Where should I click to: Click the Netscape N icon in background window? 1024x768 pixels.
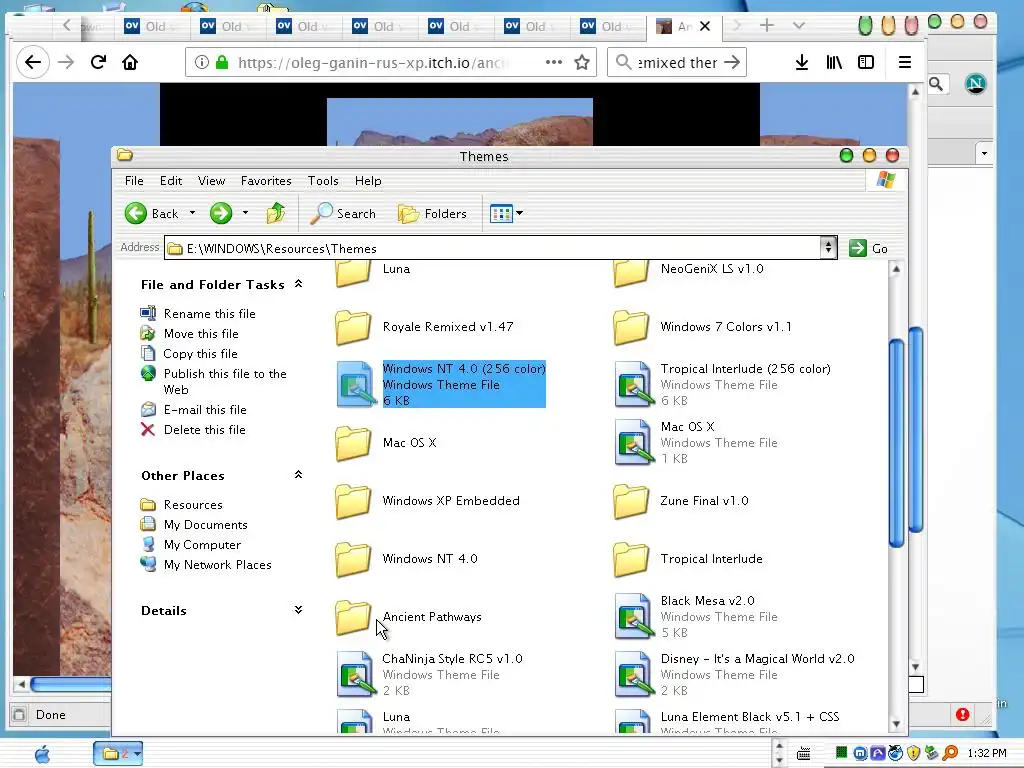point(975,84)
